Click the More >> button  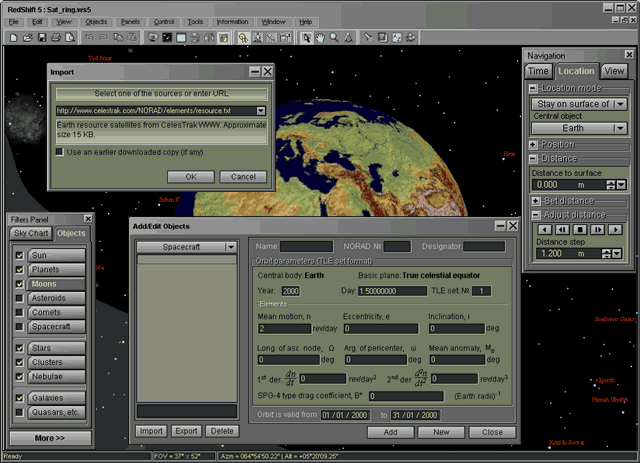49,438
